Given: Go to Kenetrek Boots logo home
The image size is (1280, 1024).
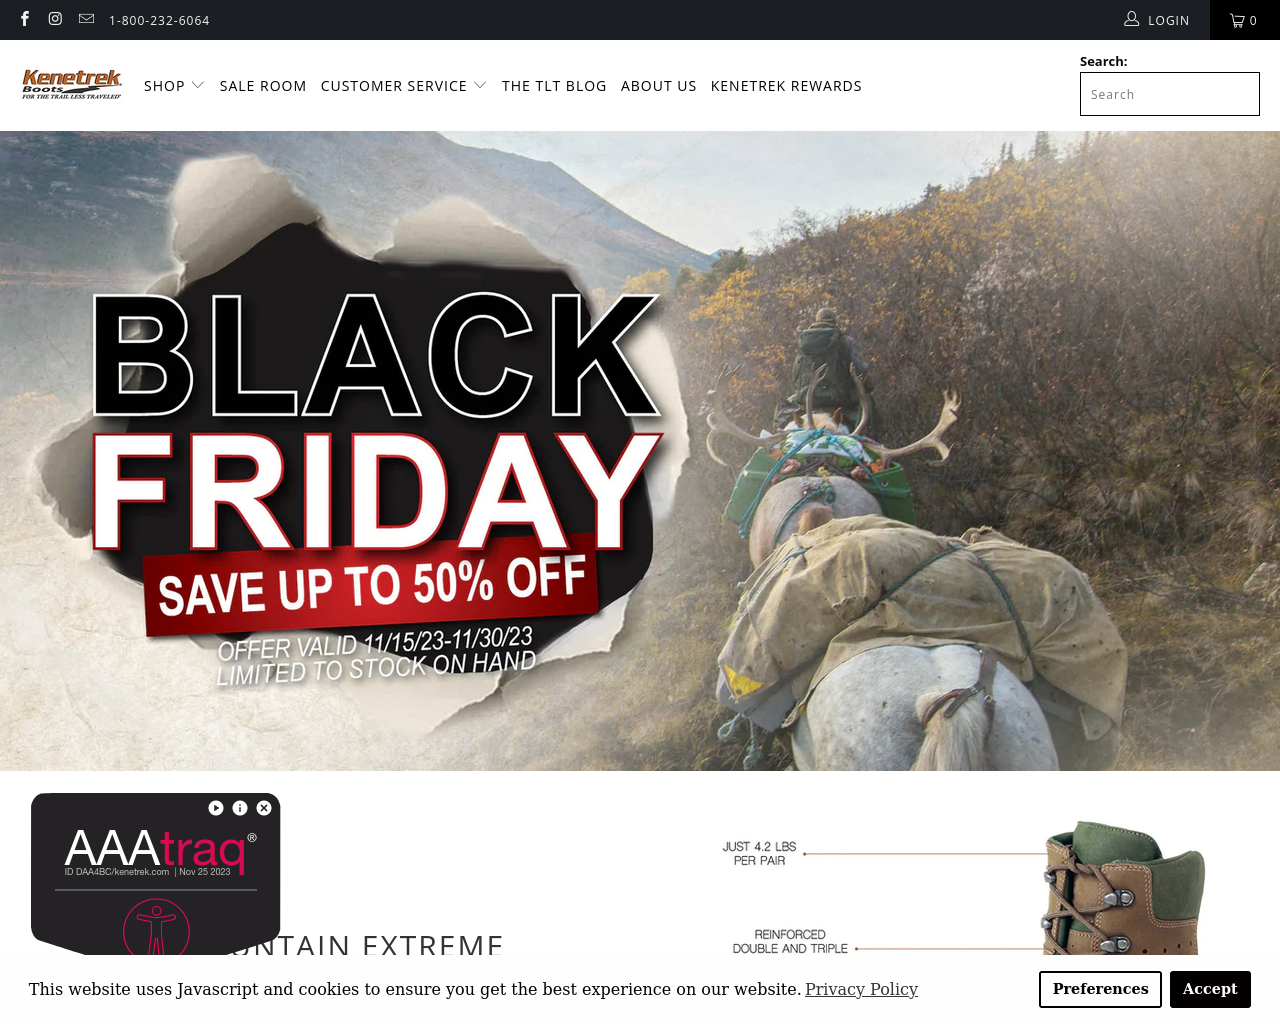Looking at the screenshot, I should (72, 85).
